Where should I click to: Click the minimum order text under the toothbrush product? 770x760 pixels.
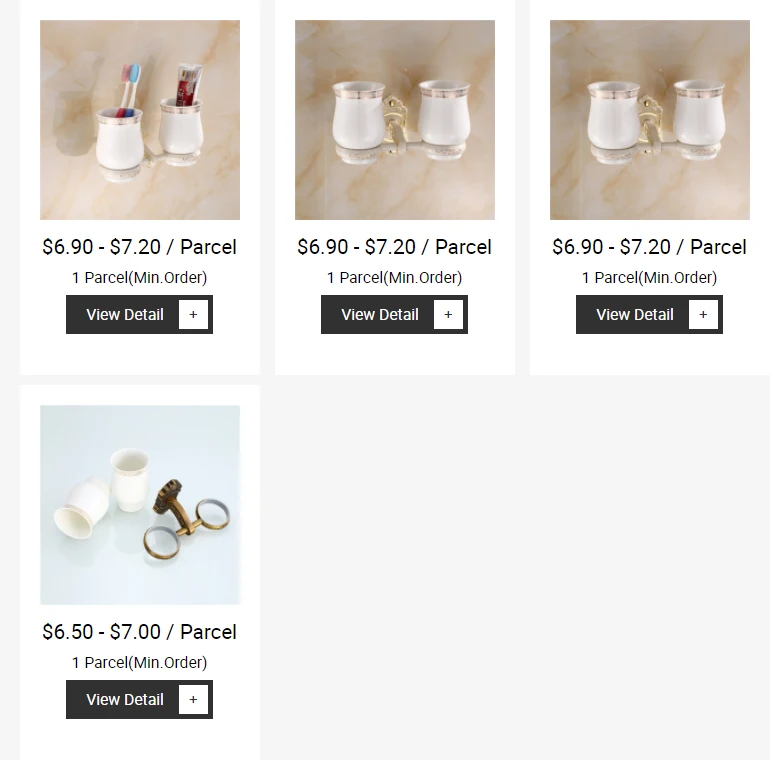pyautogui.click(x=139, y=278)
